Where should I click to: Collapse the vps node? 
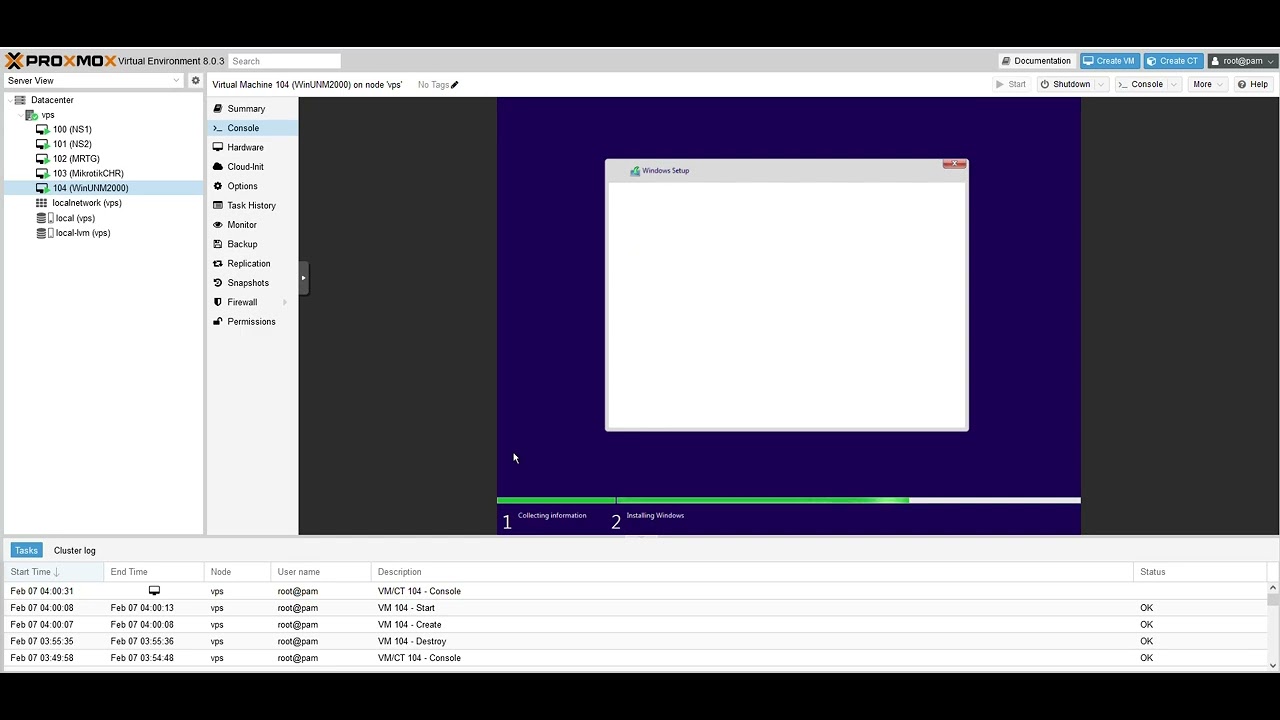coord(19,115)
